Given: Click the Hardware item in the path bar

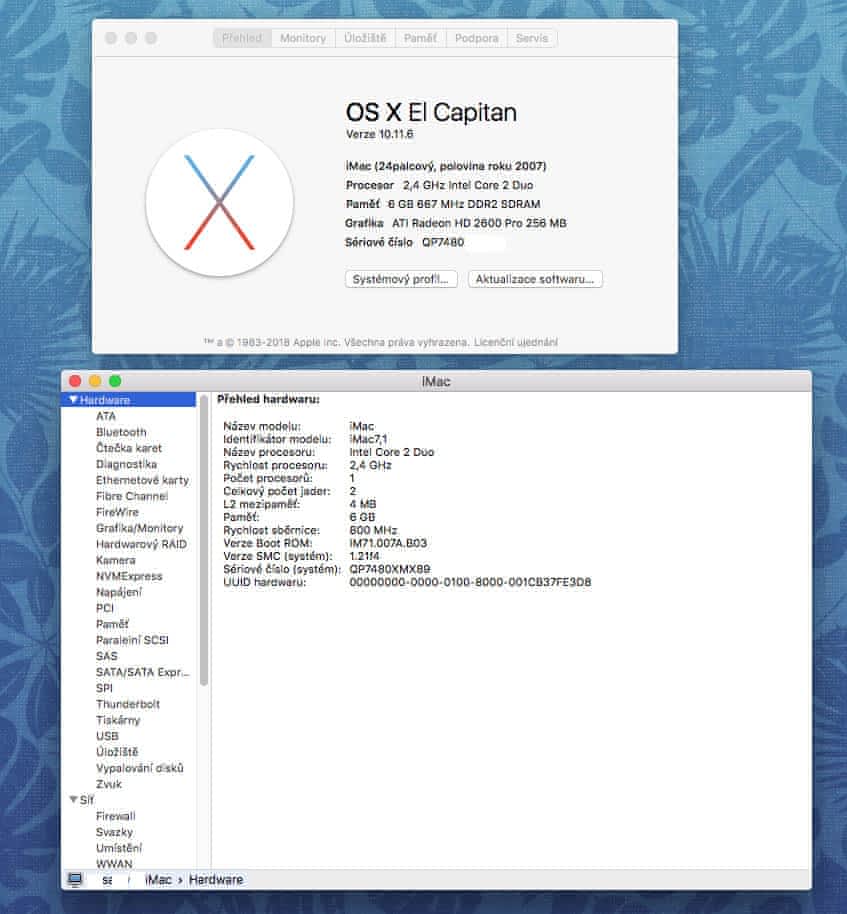Looking at the screenshot, I should 216,880.
